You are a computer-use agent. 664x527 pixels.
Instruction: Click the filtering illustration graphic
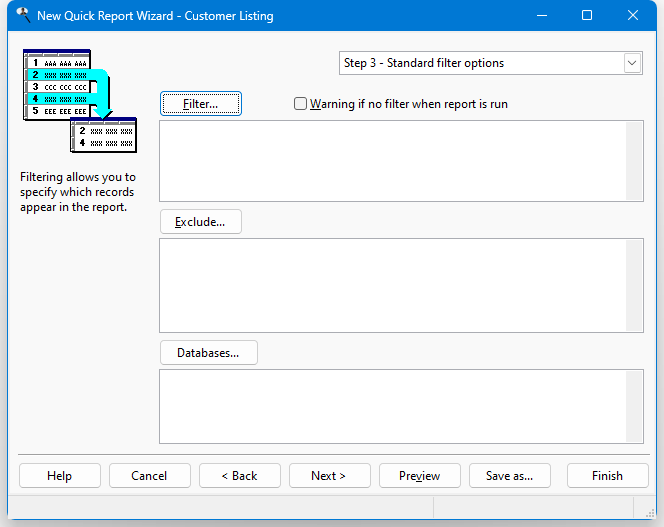[80, 101]
